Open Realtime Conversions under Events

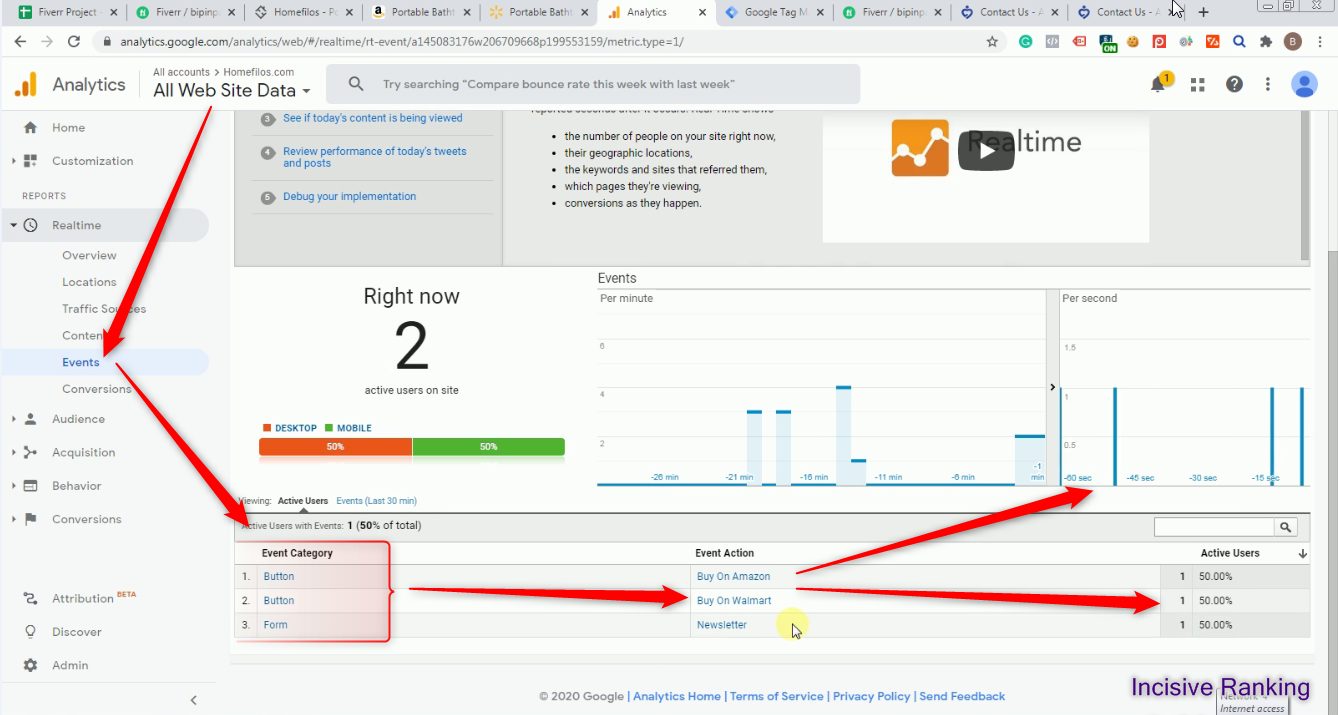(97, 389)
